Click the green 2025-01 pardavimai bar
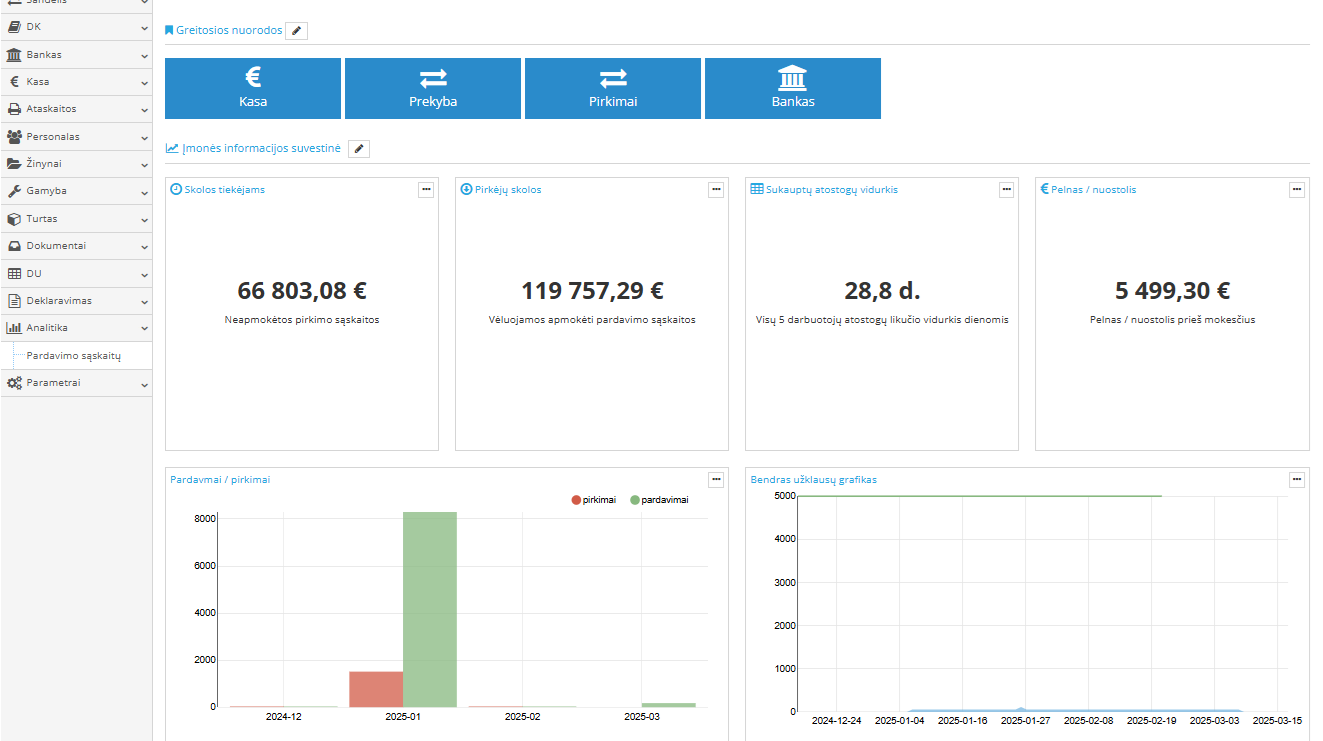The height and width of the screenshot is (741, 1323). pyautogui.click(x=430, y=610)
